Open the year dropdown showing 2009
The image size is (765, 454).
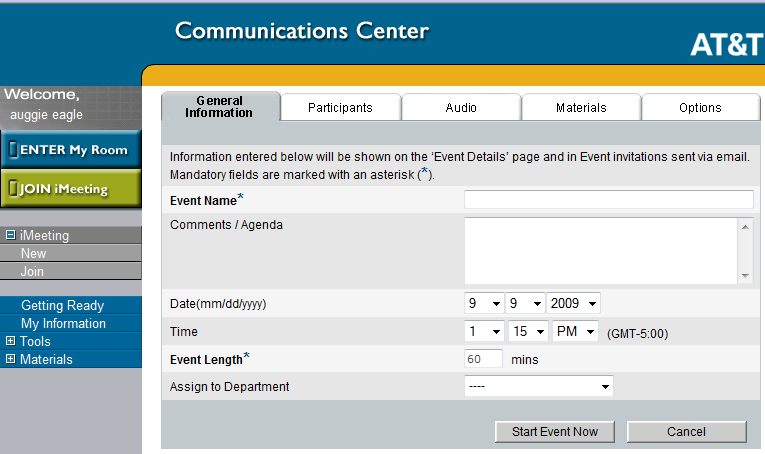[573, 303]
